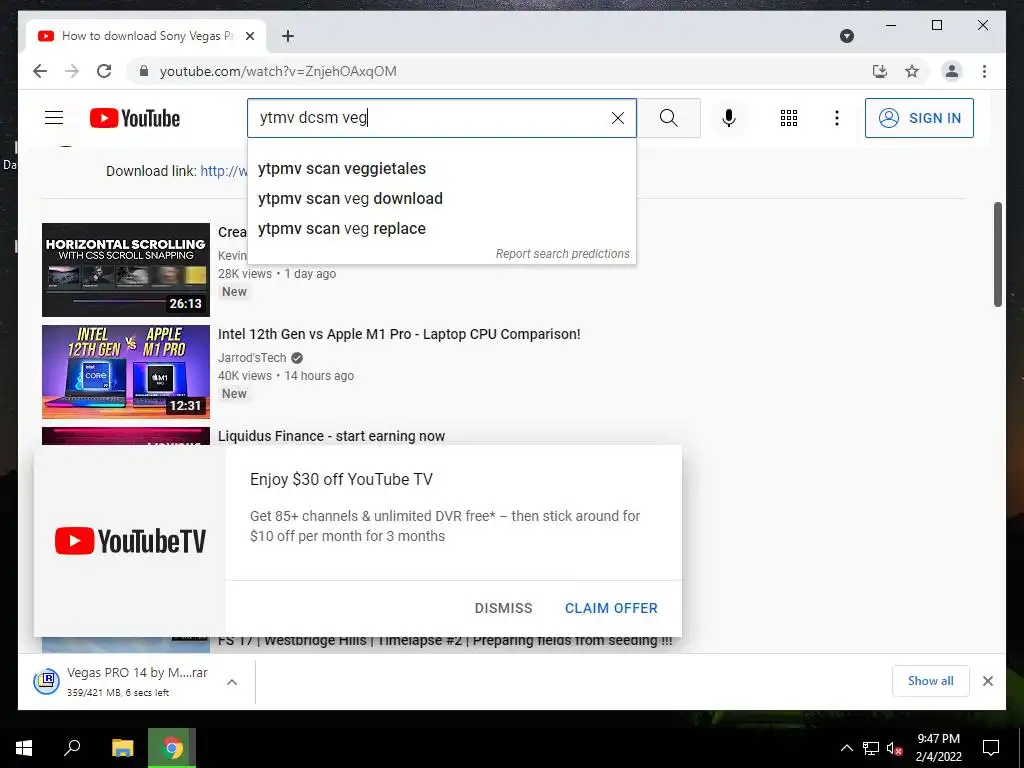Open Intel 12th Gen vs Apple M1 Pro title
The image size is (1024, 768).
point(399,334)
